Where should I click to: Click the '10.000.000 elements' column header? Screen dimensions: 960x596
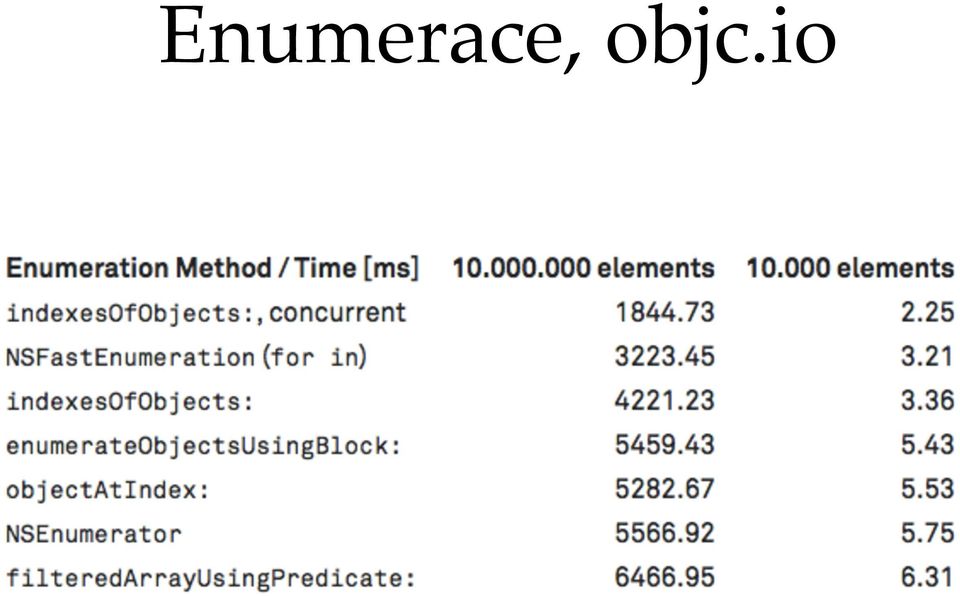583,268
